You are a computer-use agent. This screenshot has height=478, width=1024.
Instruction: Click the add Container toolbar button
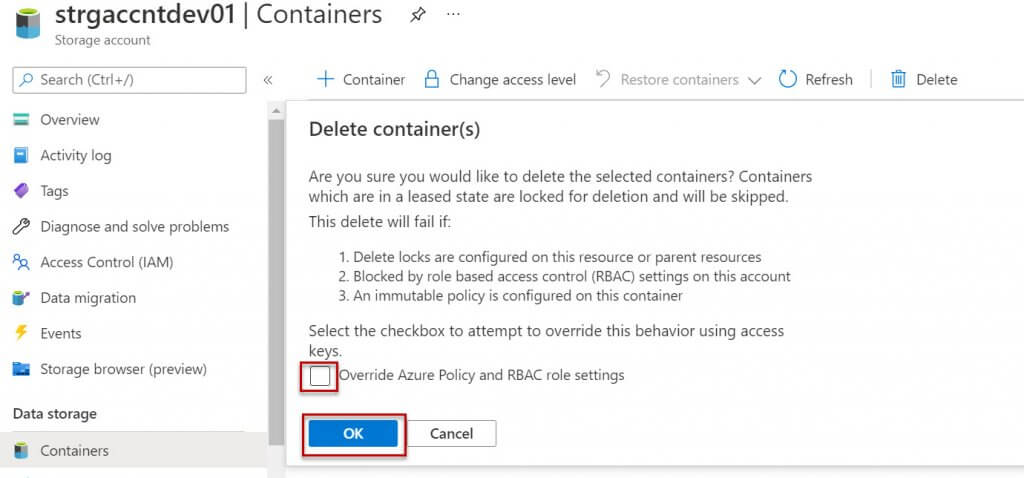point(361,80)
